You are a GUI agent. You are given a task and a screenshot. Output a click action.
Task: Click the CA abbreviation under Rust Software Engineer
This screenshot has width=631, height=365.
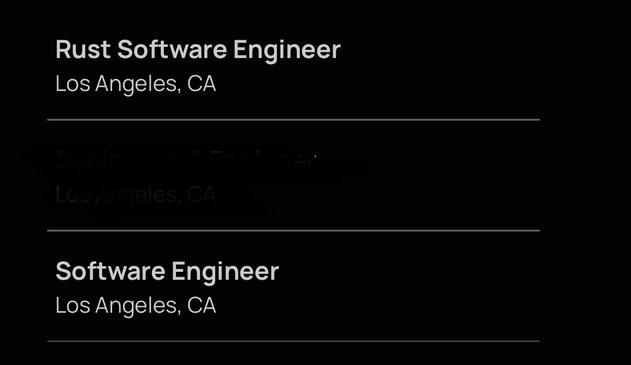click(x=202, y=84)
